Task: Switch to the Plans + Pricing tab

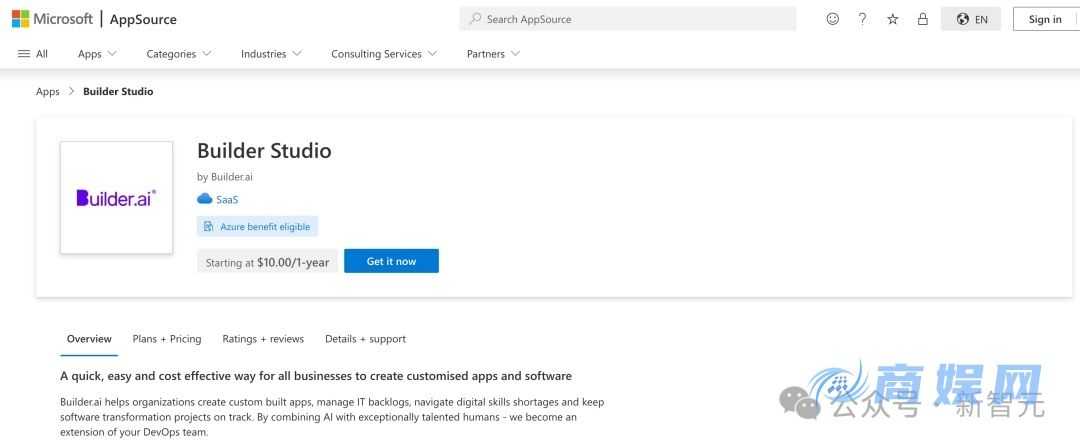Action: (x=167, y=339)
